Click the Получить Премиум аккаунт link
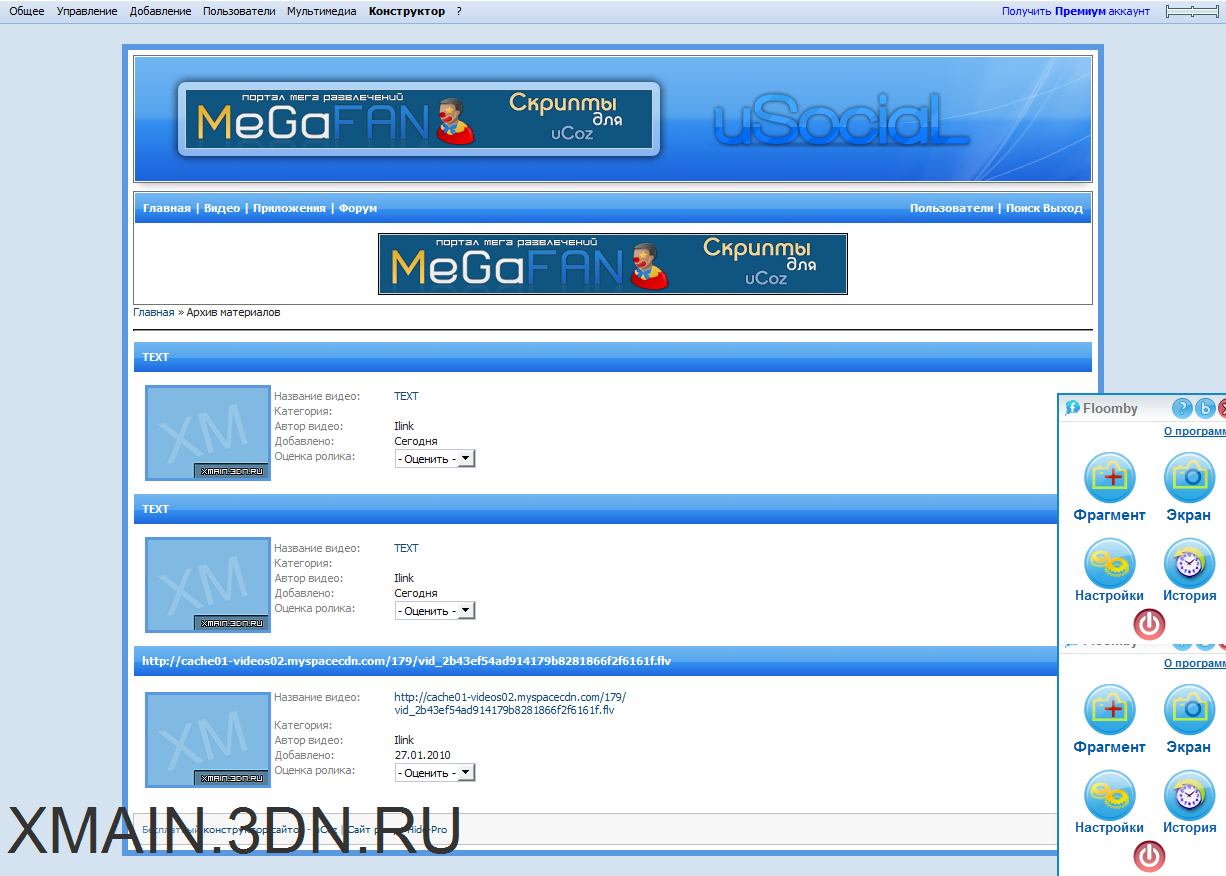 pos(1075,11)
